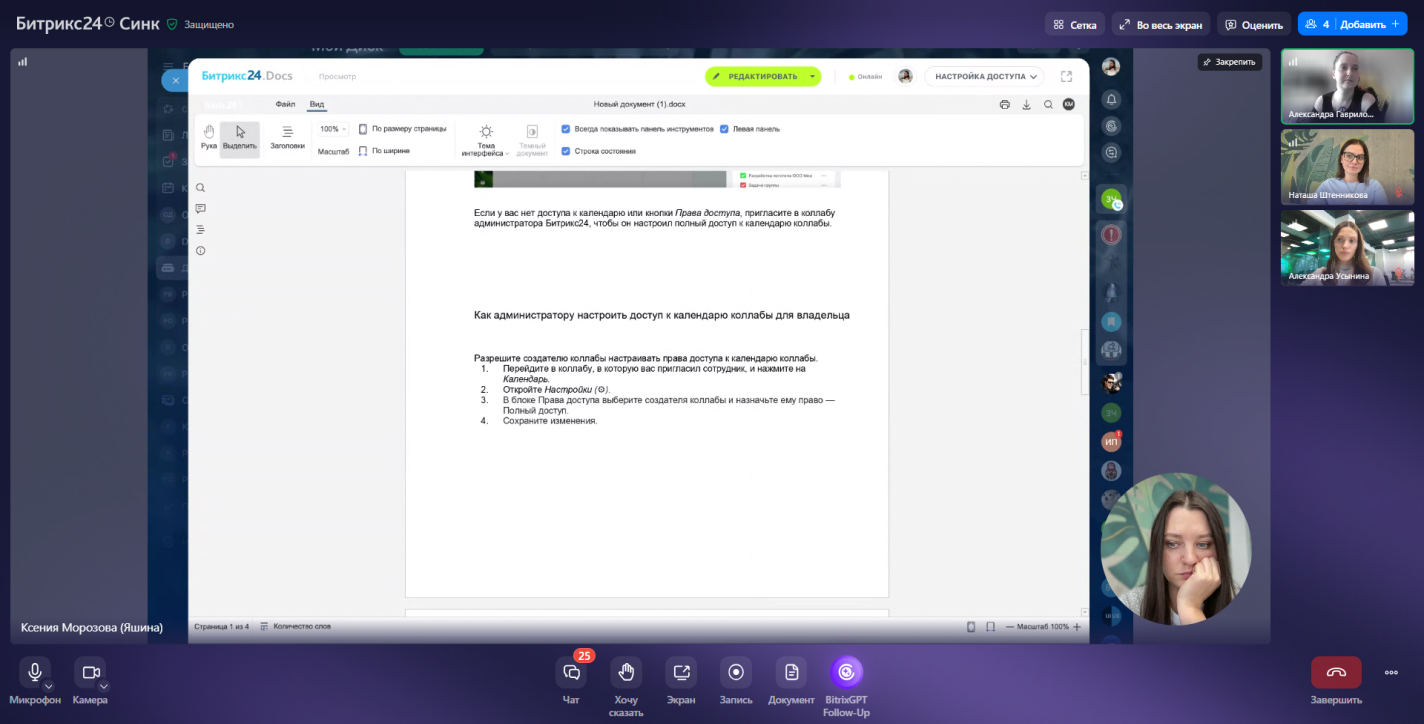This screenshot has width=1424, height=724.
Task: Select the Рука hand tool
Action: [x=209, y=137]
